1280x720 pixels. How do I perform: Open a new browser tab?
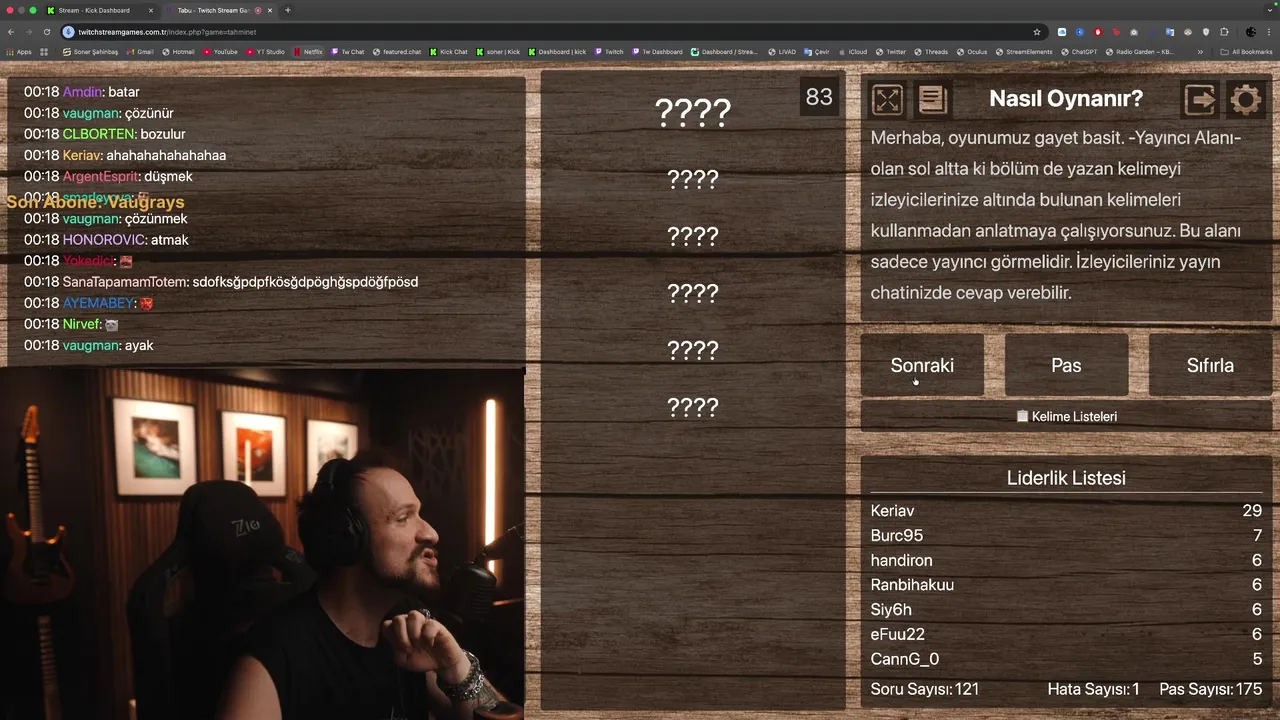[287, 10]
